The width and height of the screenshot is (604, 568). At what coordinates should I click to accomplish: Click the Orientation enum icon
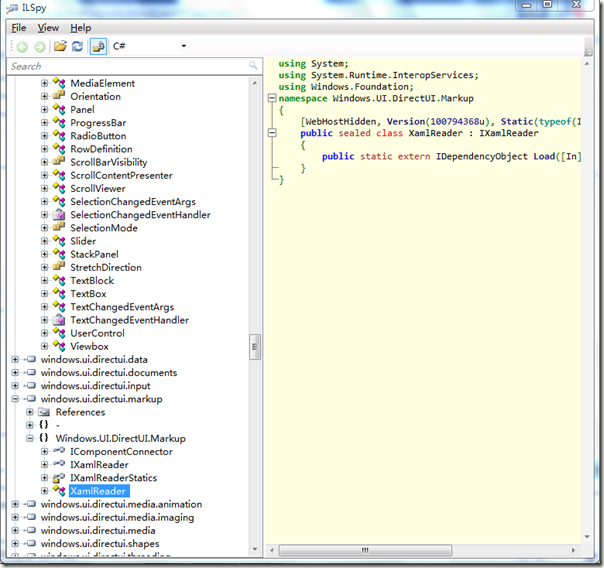(59, 96)
